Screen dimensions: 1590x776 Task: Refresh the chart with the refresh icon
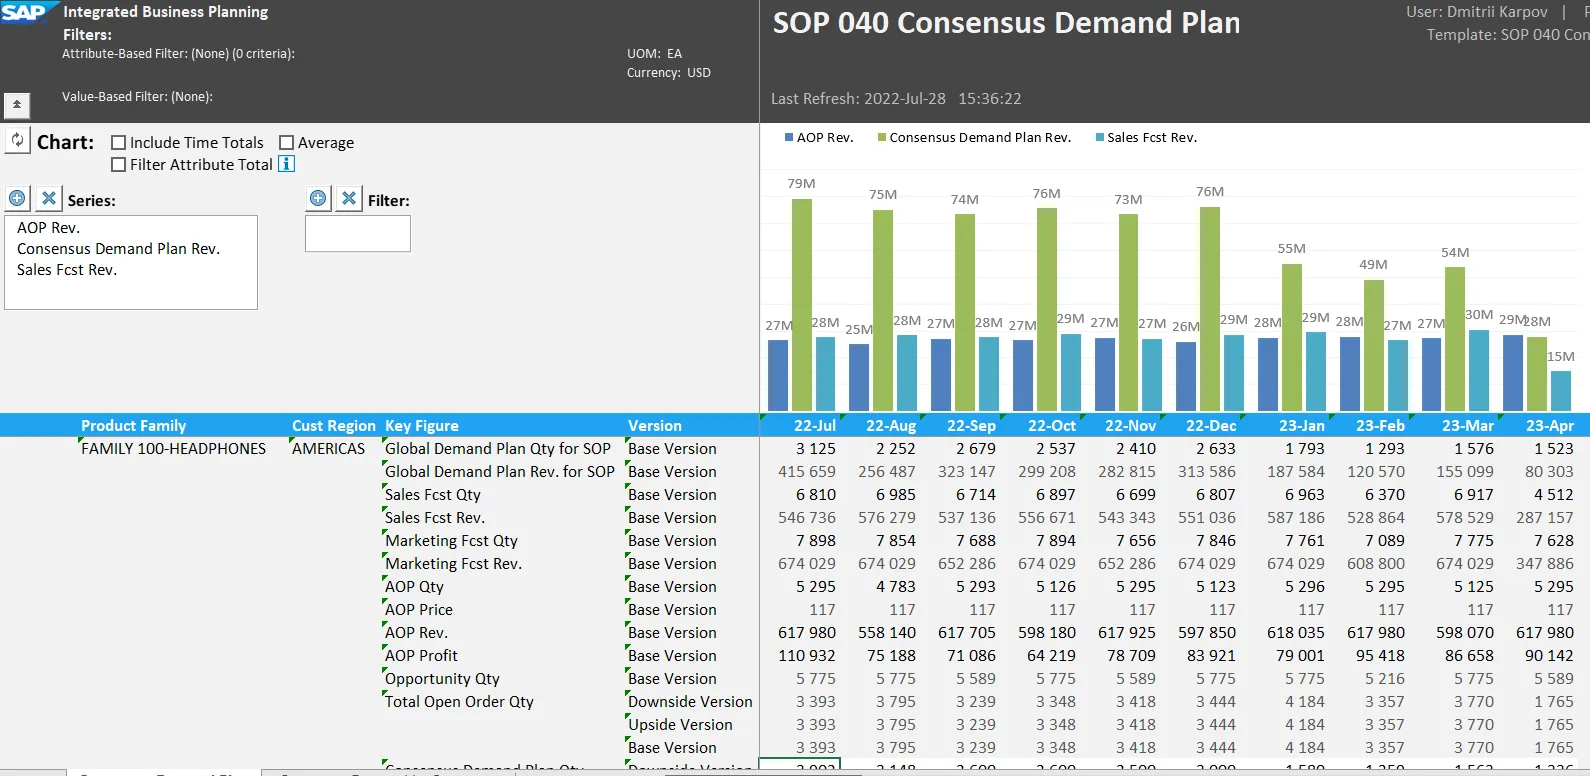[x=17, y=141]
